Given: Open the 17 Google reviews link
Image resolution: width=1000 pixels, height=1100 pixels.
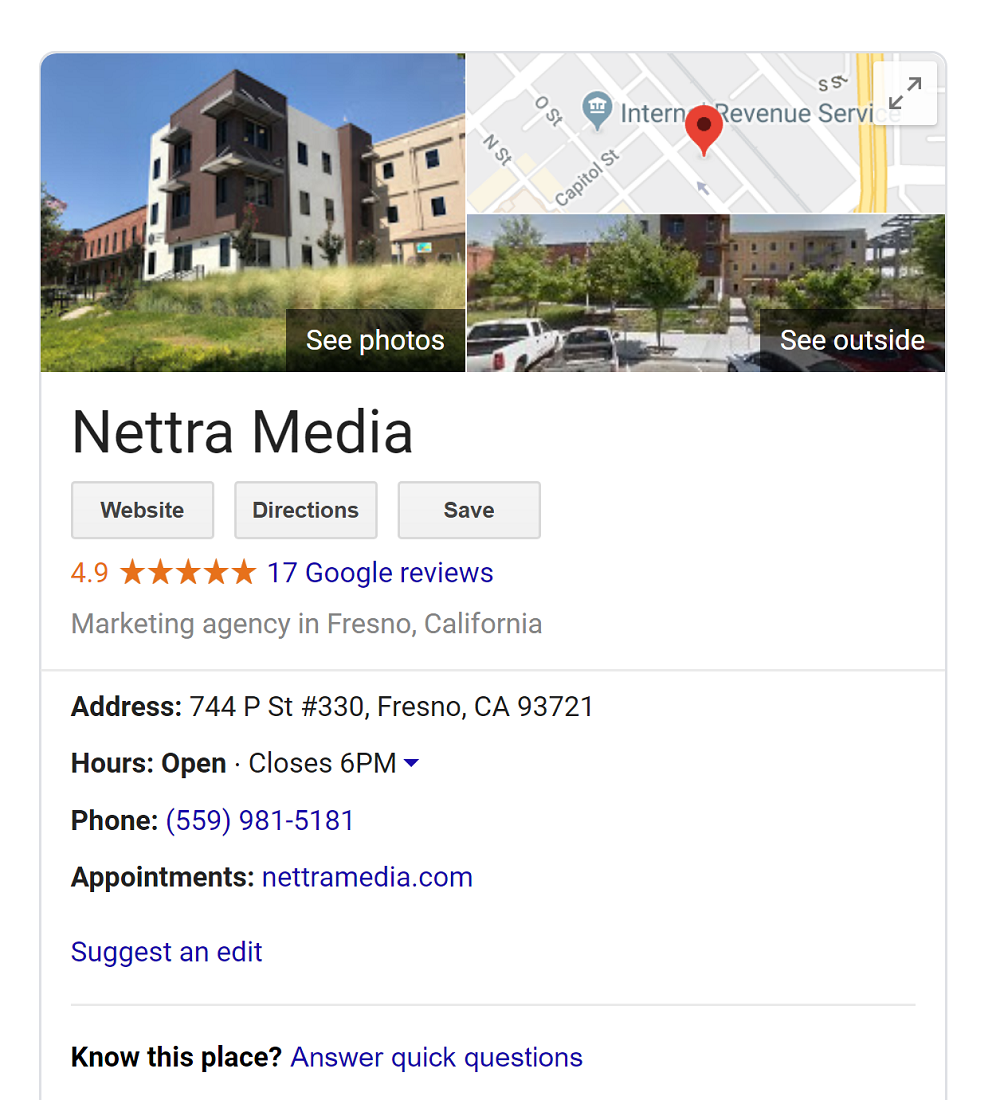Looking at the screenshot, I should [380, 573].
